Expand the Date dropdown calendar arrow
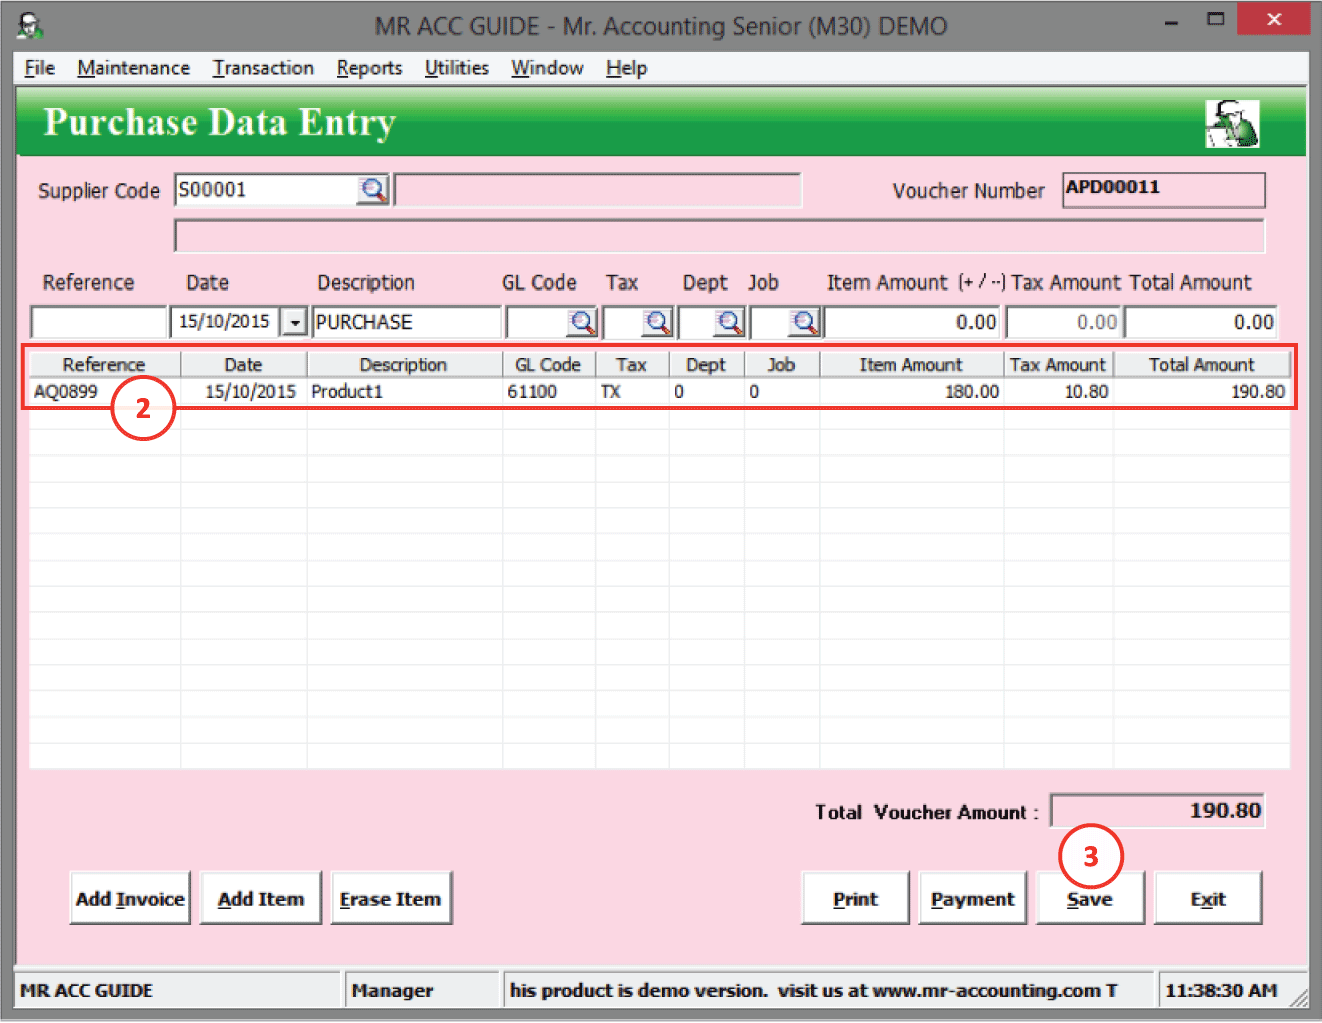Viewport: 1322px width, 1023px height. pyautogui.click(x=294, y=322)
